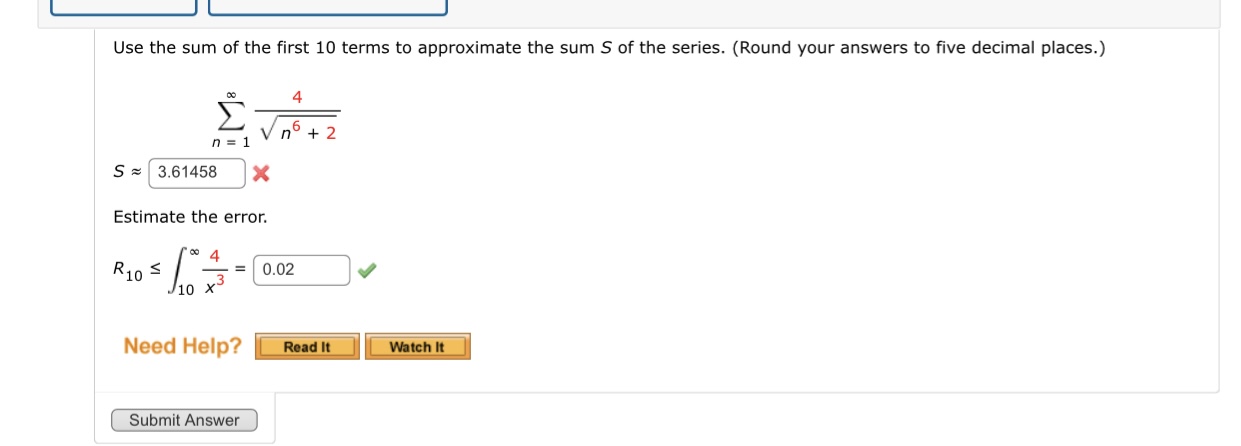
Task: Click the red X incorrect-answer icon
Action: coord(261,173)
